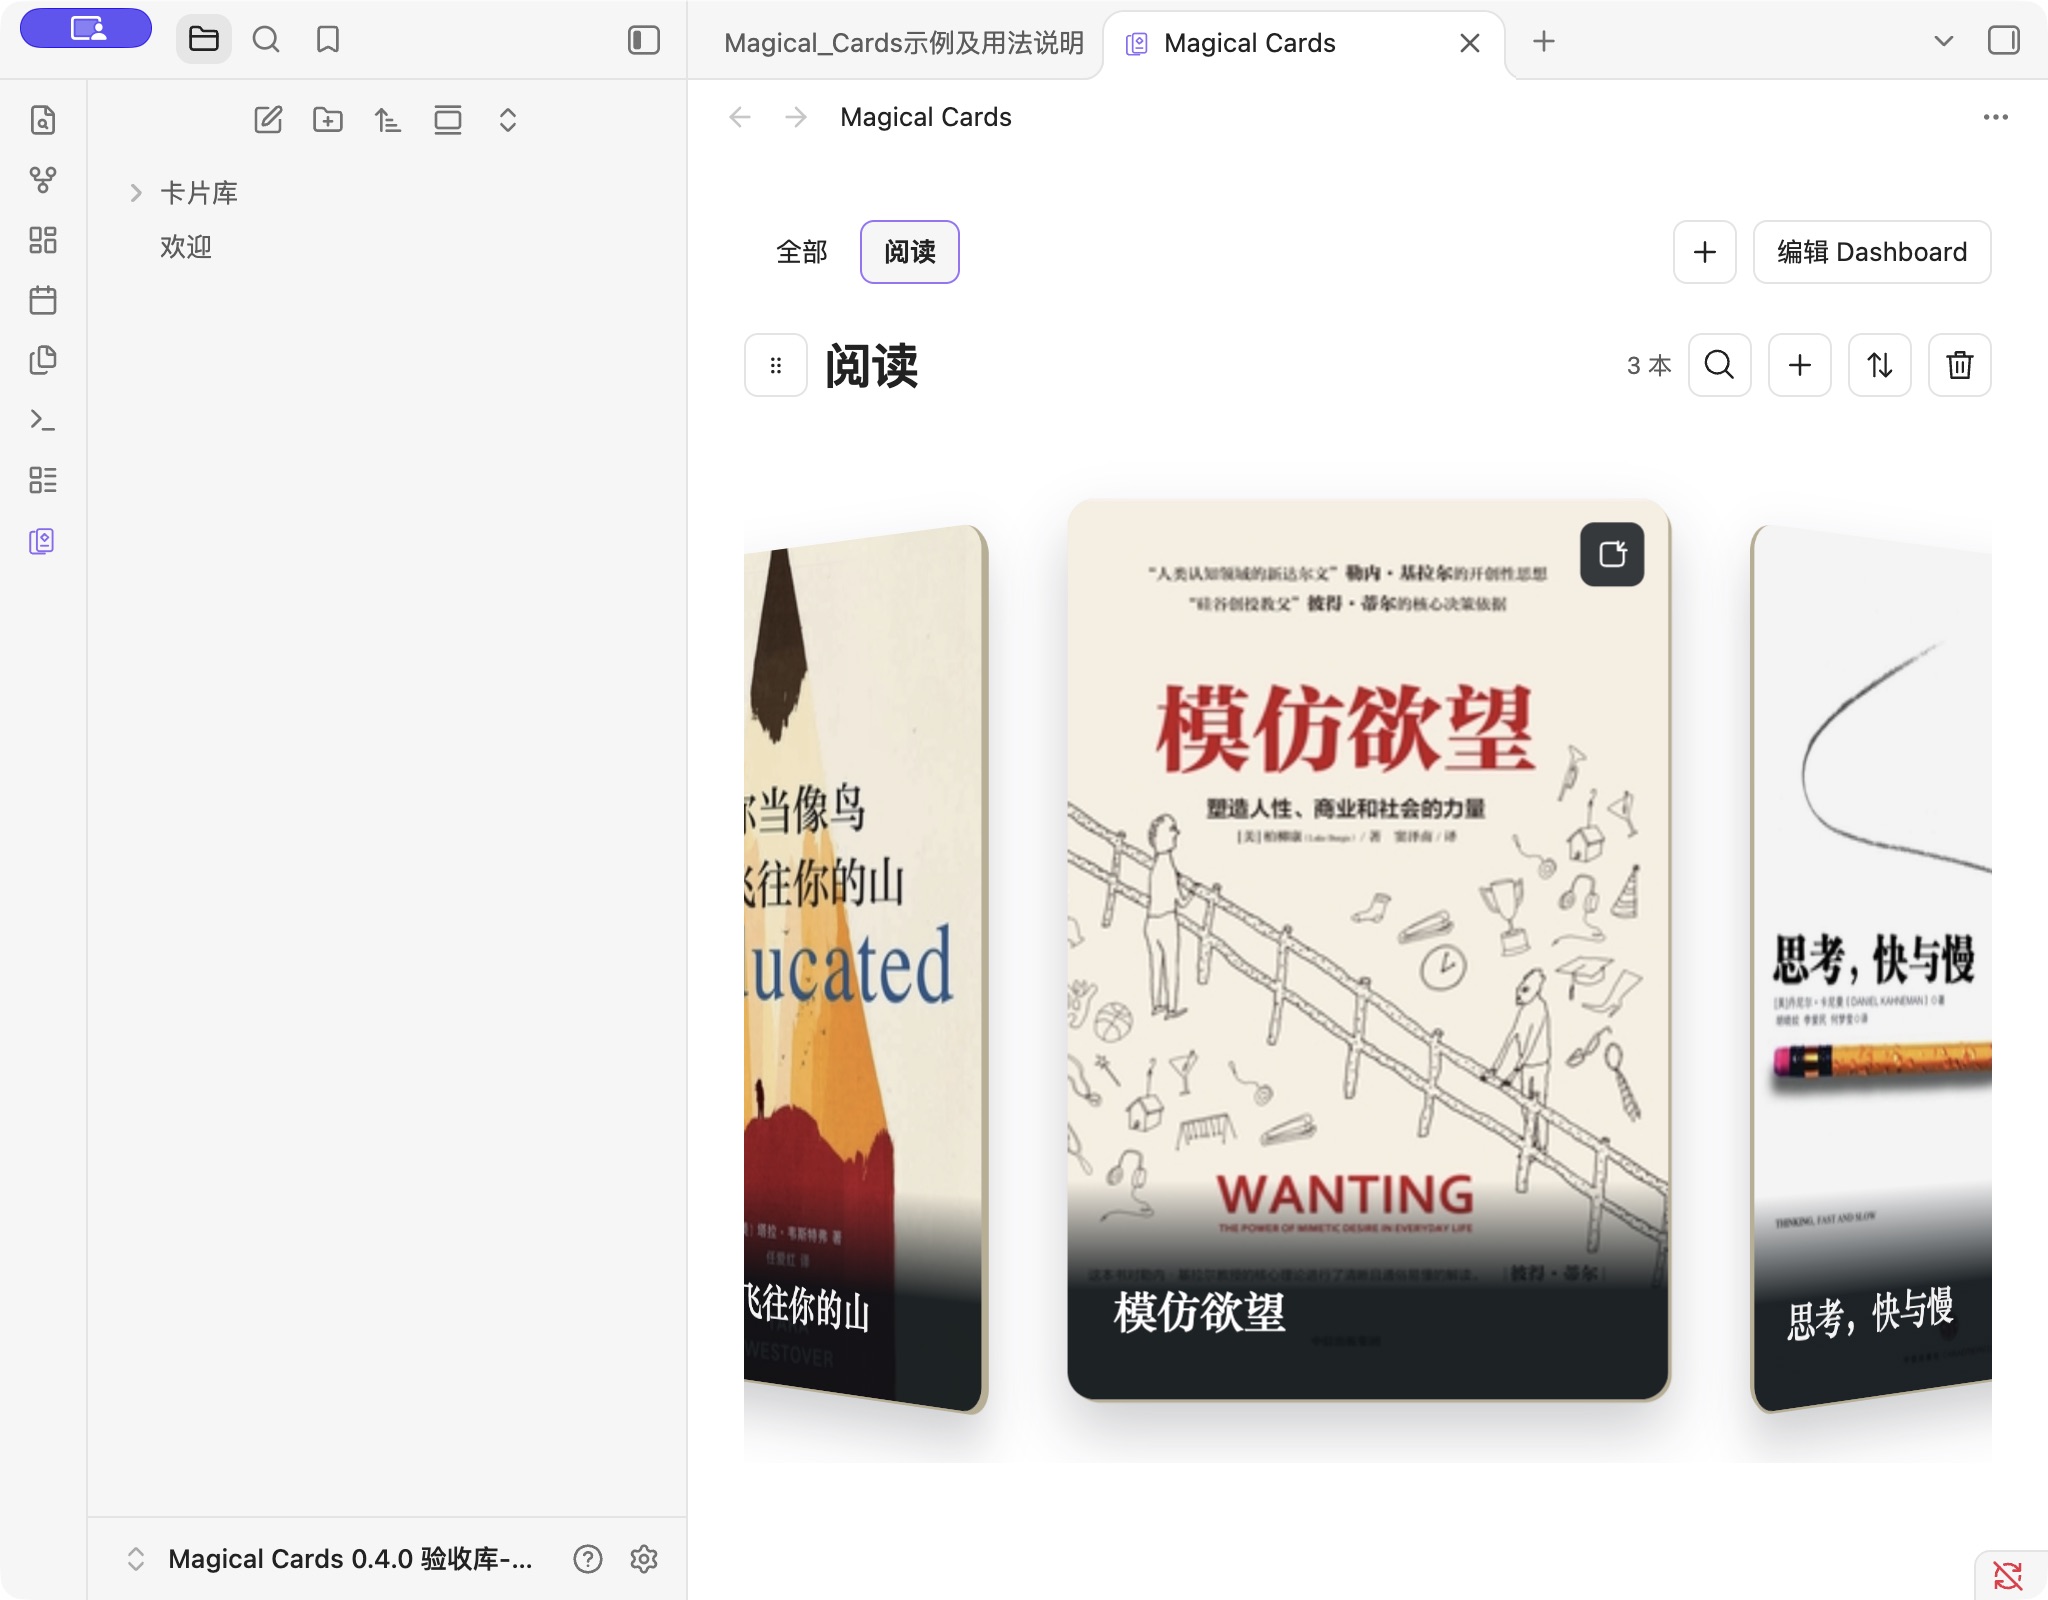Image resolution: width=2048 pixels, height=1600 pixels.
Task: Search within the 阅读 section
Action: [1720, 365]
